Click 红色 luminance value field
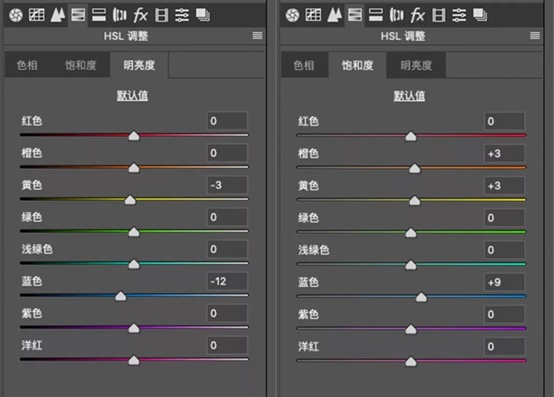The image size is (554, 397). 227,121
